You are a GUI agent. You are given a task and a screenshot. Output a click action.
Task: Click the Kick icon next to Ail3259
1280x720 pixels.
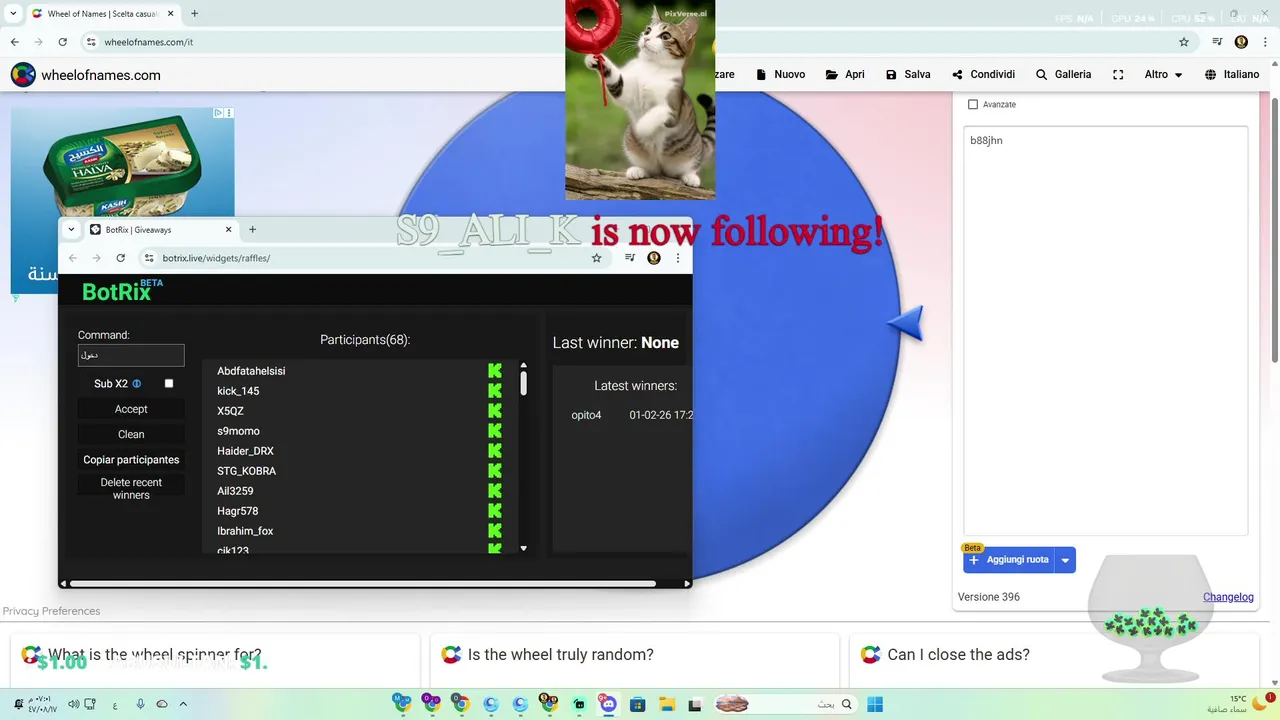click(x=495, y=491)
